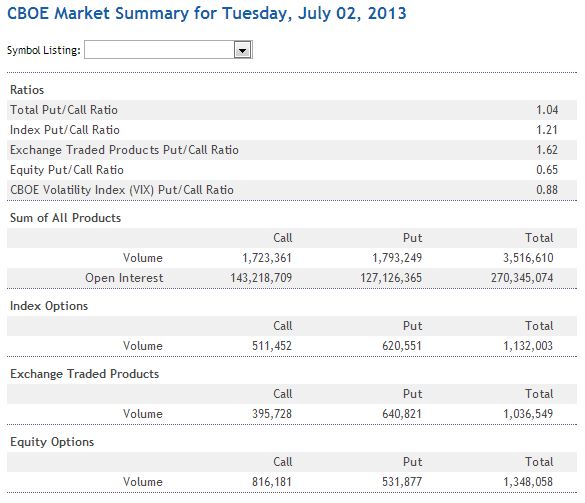Click the Open Interest total 270,345,074
This screenshot has height=503, width=585.
pyautogui.click(x=522, y=278)
